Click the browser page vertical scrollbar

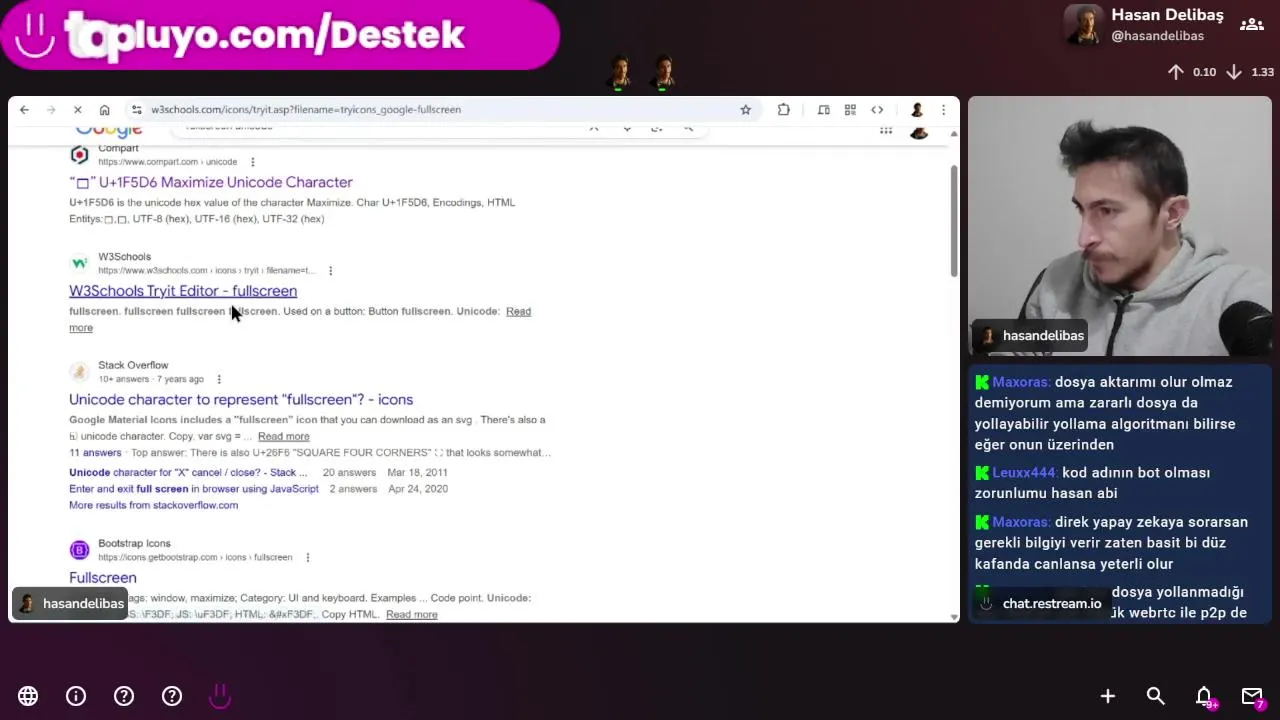click(x=954, y=220)
